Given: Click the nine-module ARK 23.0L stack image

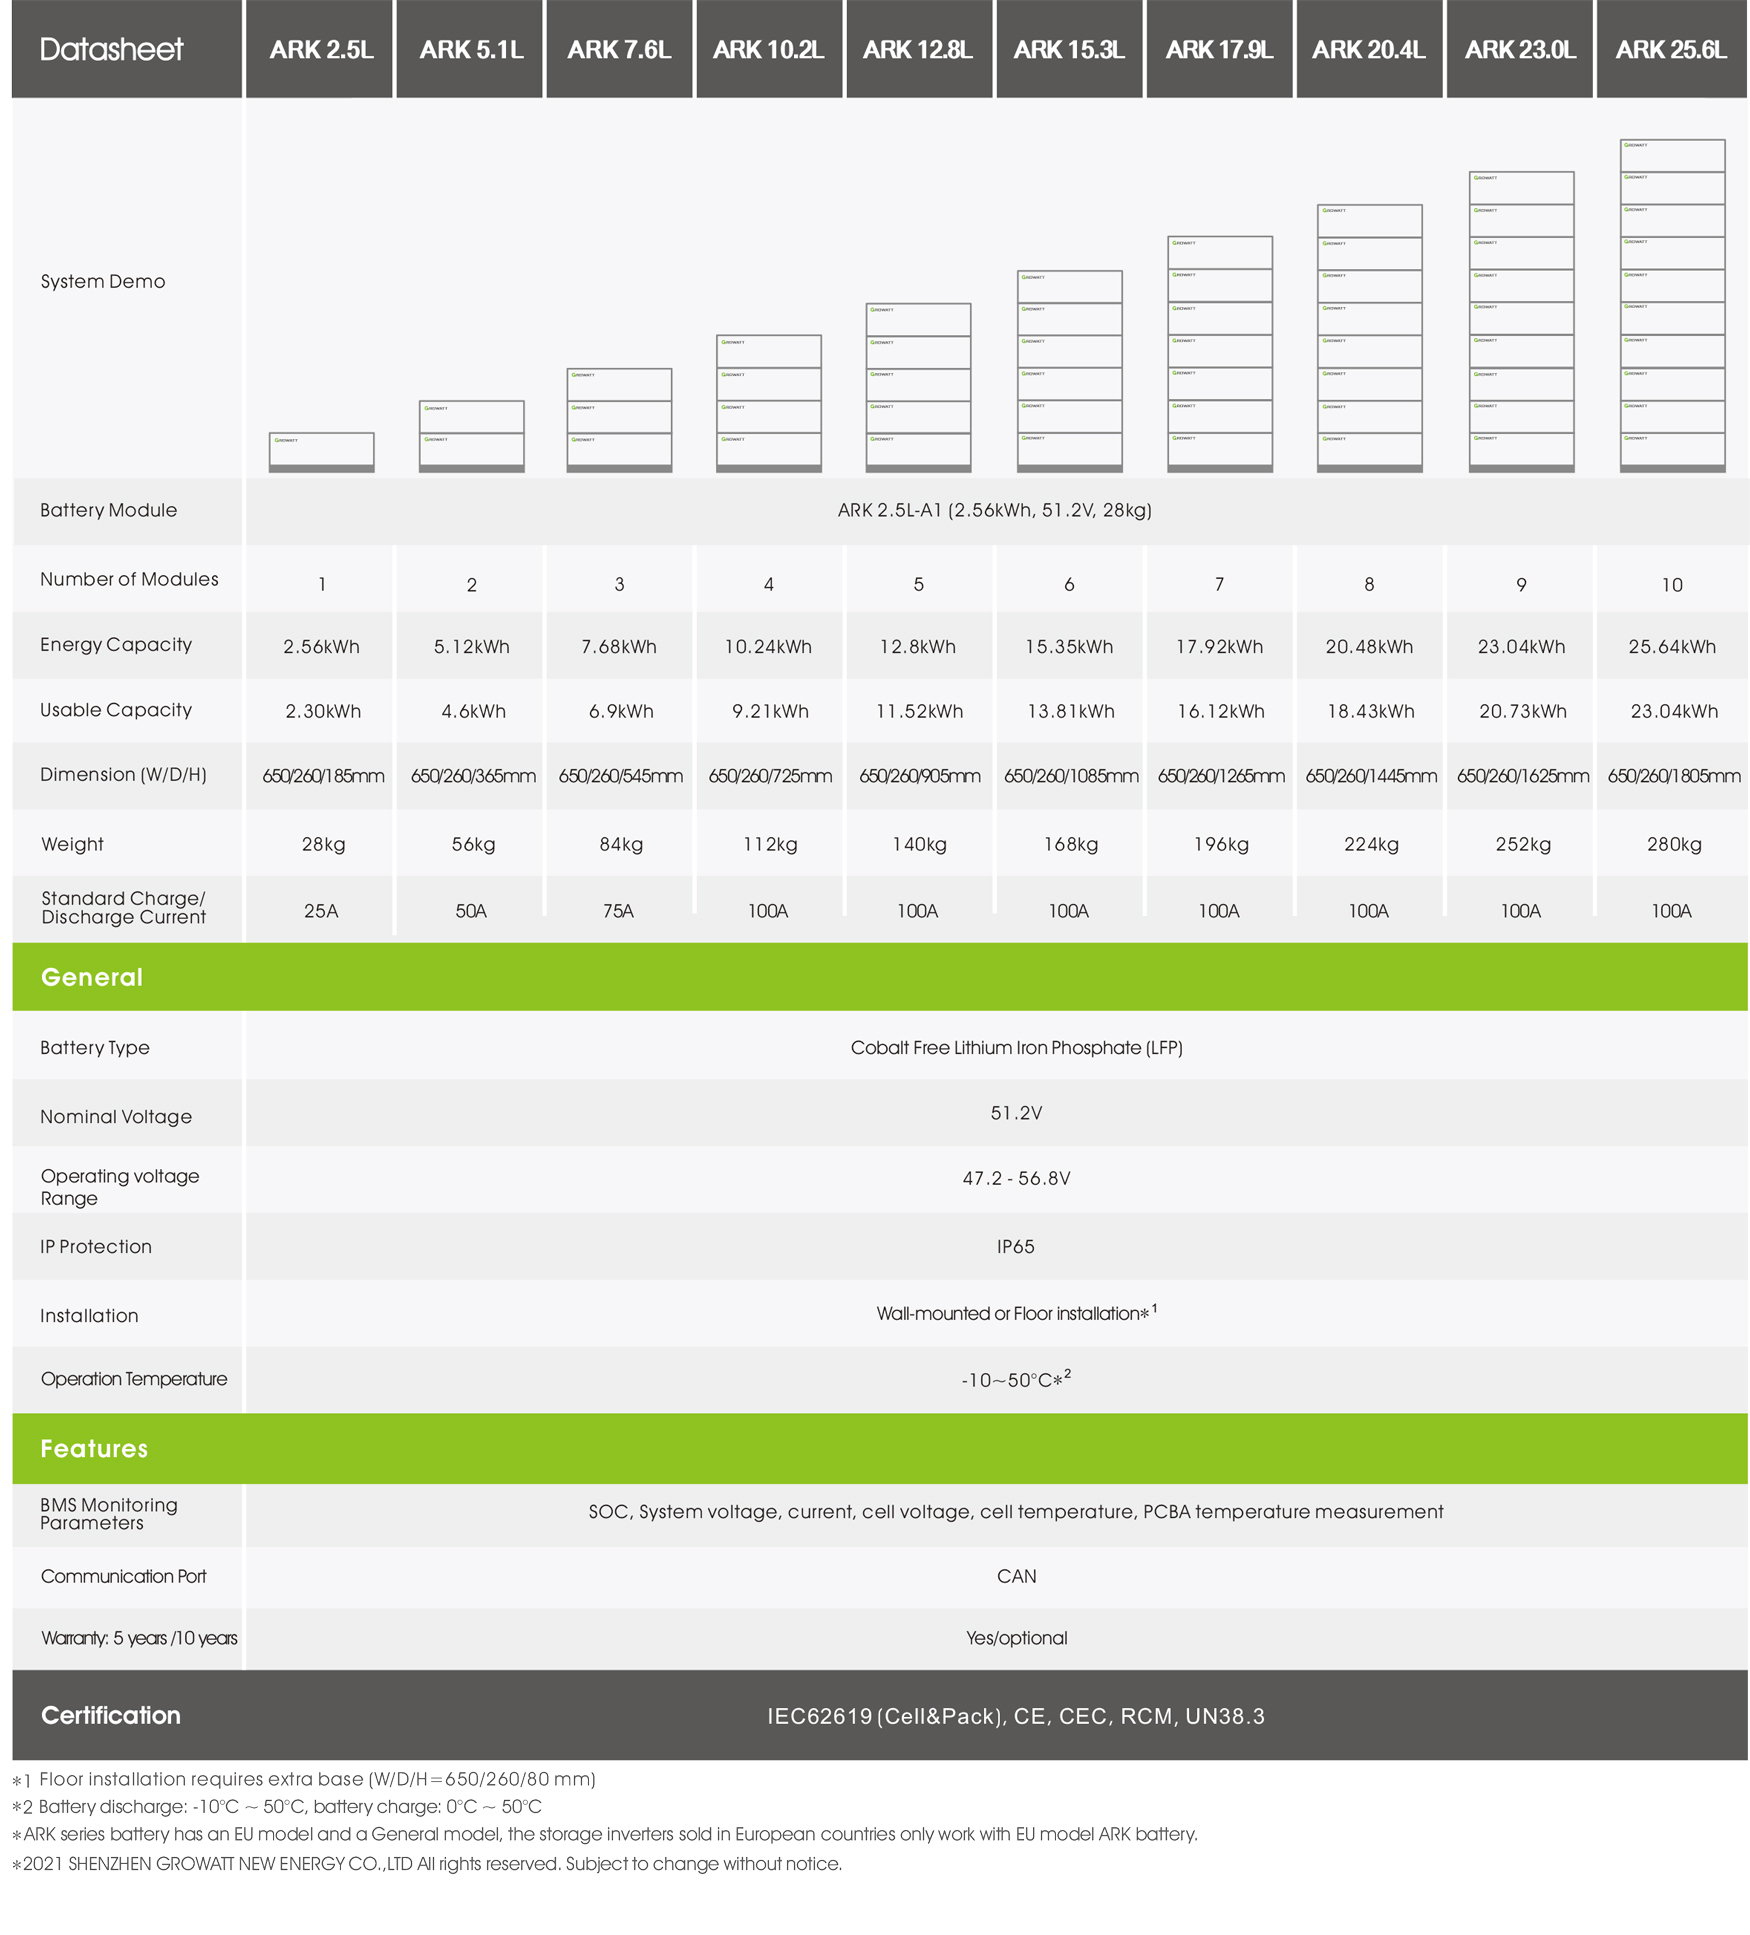Looking at the screenshot, I should [x=1521, y=322].
